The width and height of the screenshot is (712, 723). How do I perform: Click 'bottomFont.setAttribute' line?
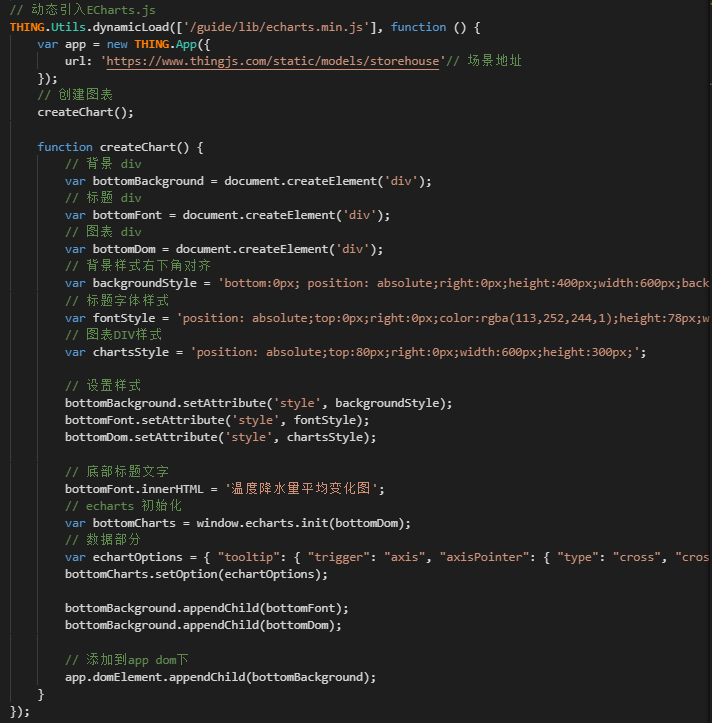[x=217, y=421]
